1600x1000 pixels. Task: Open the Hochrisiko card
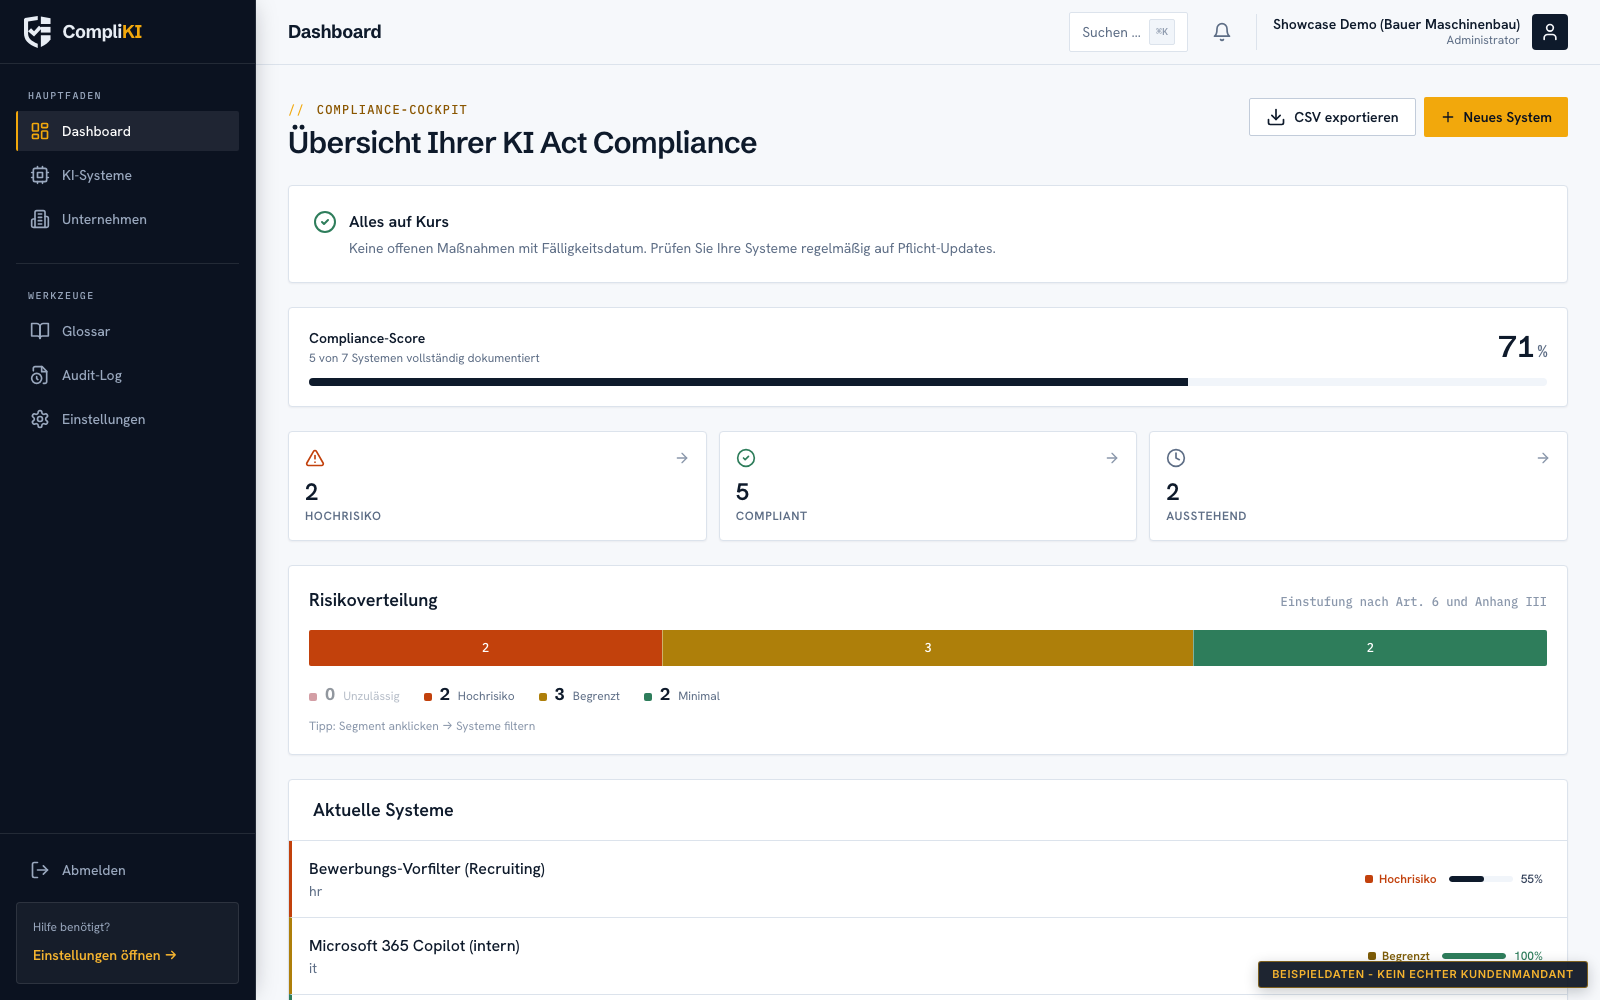[497, 486]
